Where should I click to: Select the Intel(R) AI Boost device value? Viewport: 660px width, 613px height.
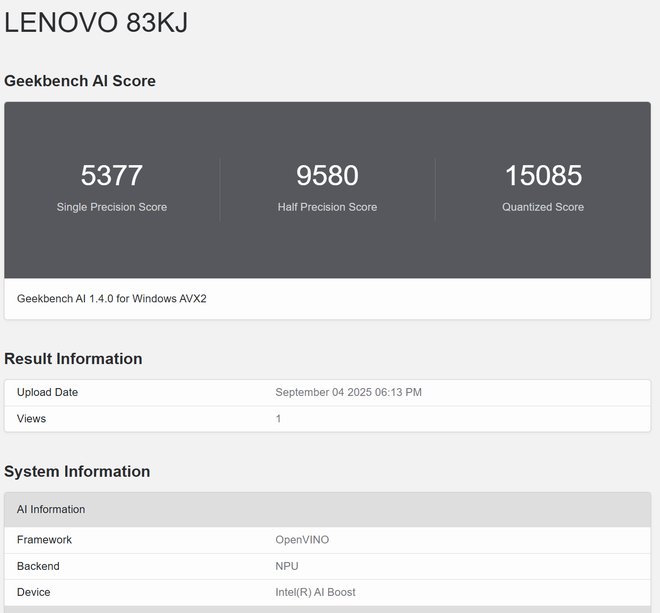coord(315,592)
